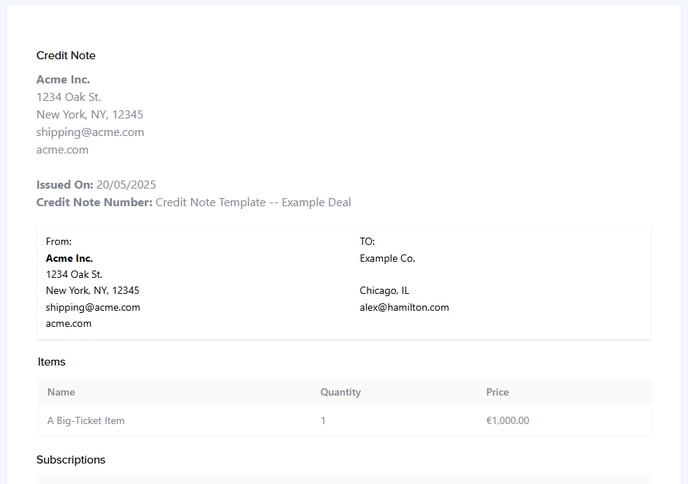688x484 pixels.
Task: Open the shipping@acme.com header email link
Action: (x=90, y=132)
